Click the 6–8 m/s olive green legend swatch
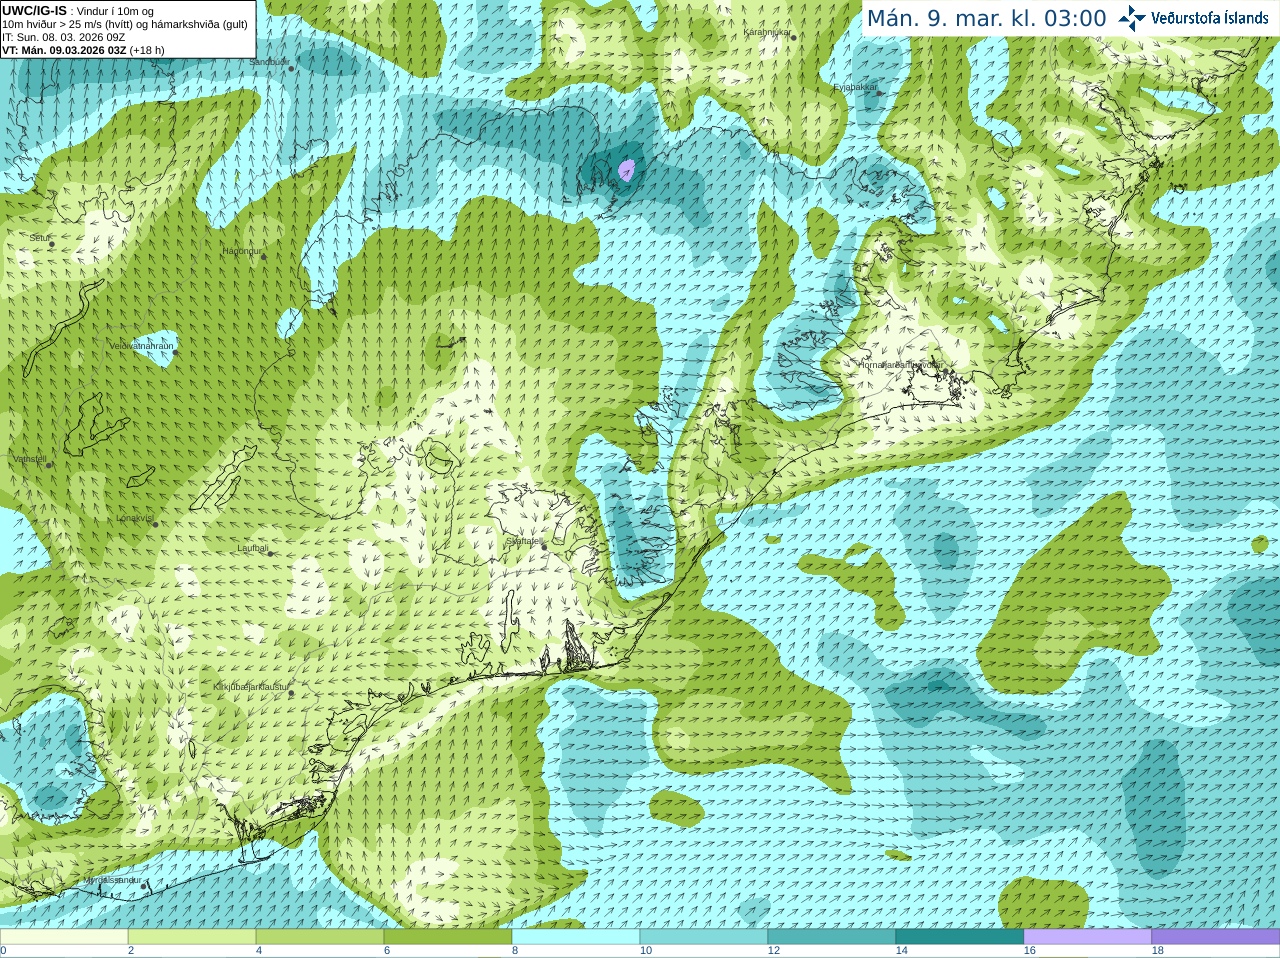 click(x=448, y=937)
